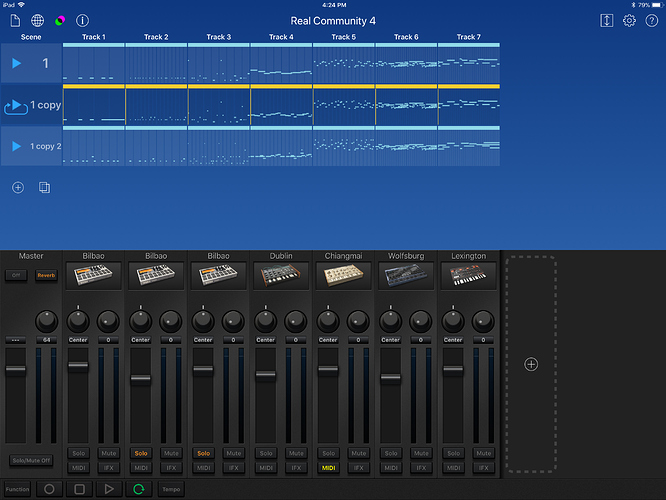Trigger the looping '1 copy' scene play icon

[x=16, y=105]
